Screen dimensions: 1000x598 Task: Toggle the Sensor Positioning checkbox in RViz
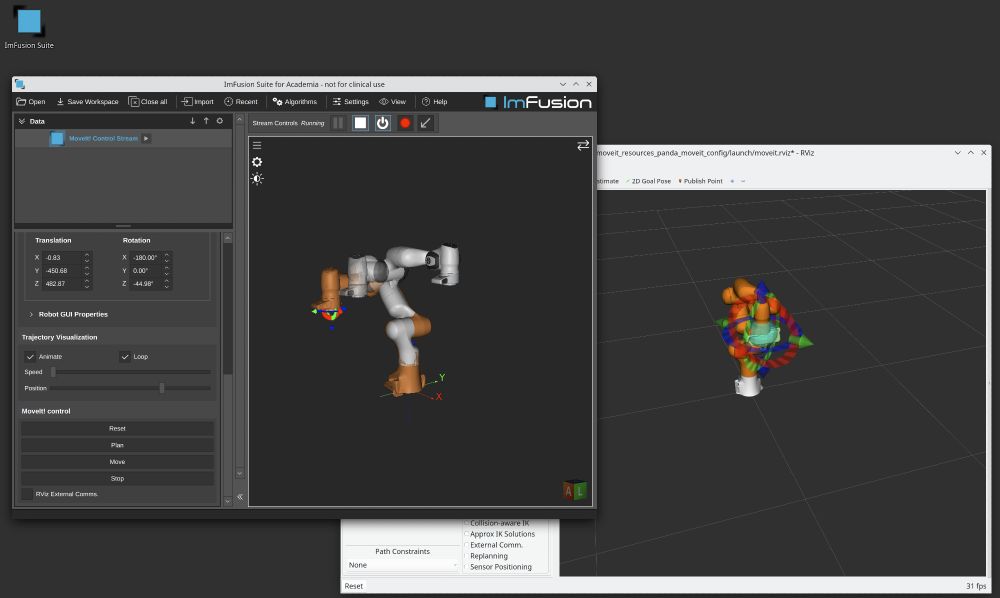click(467, 566)
